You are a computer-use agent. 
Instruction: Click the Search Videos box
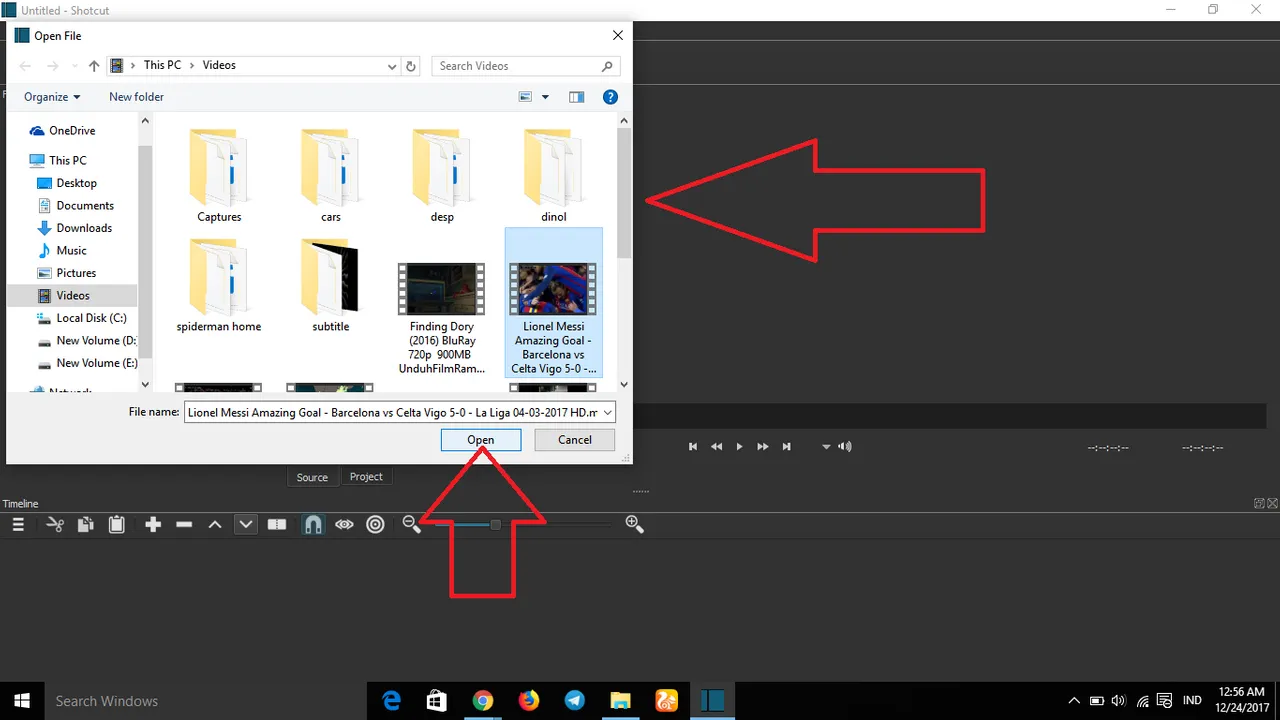(x=526, y=66)
